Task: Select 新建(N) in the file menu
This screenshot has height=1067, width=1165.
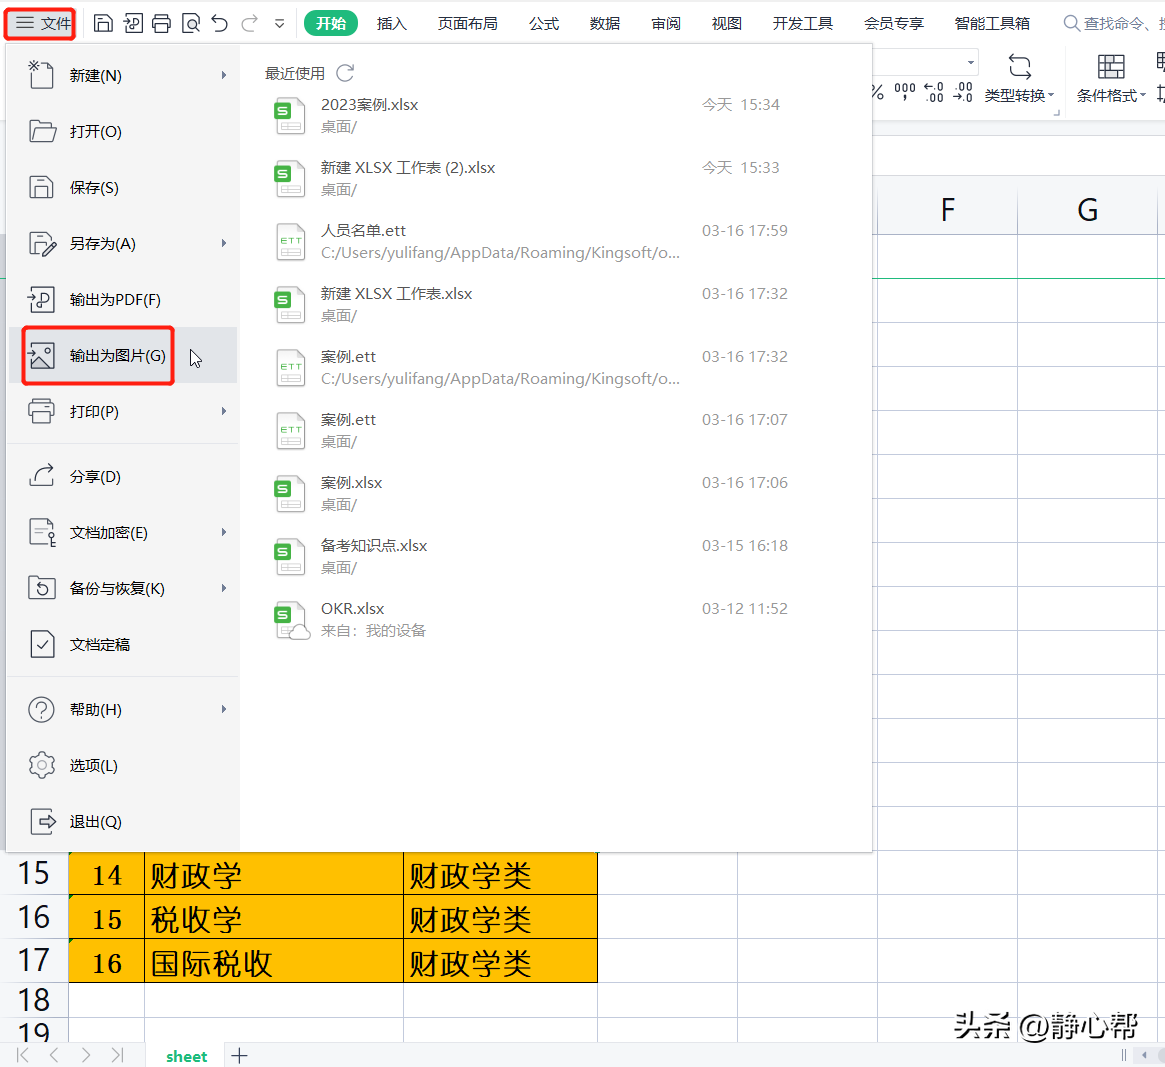Action: [123, 76]
